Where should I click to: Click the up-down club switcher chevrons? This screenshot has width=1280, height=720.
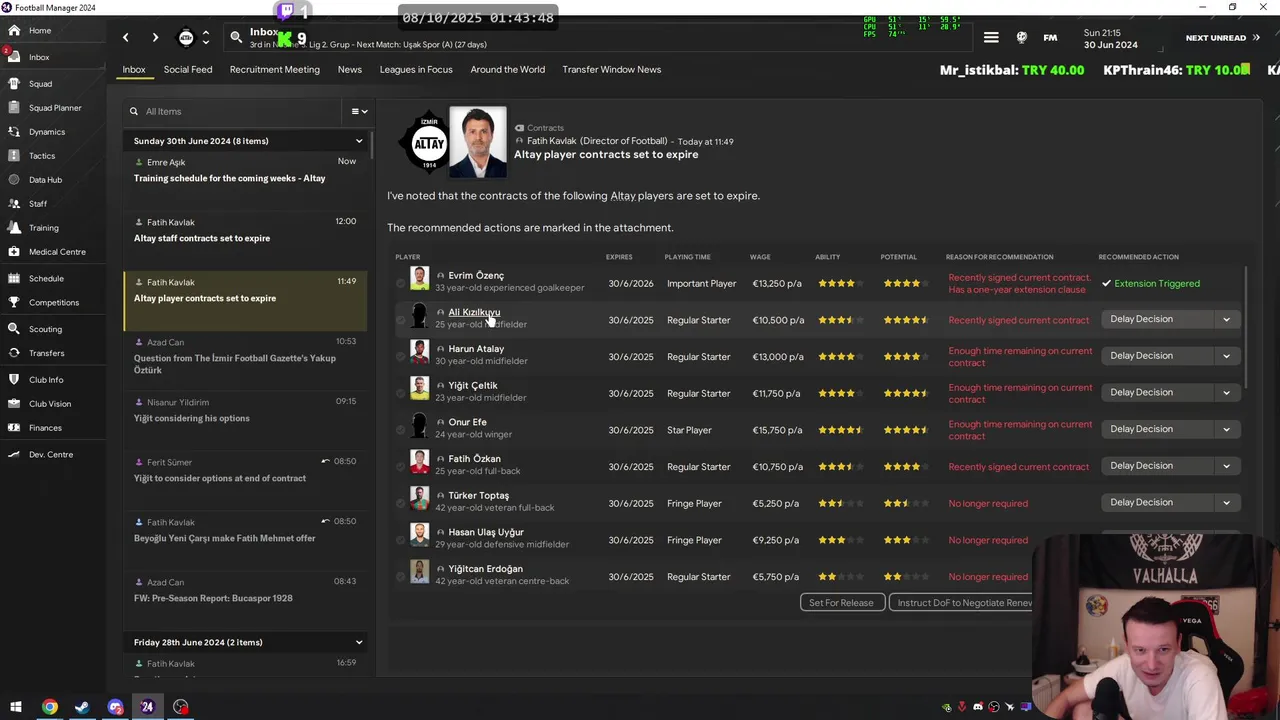(x=206, y=38)
